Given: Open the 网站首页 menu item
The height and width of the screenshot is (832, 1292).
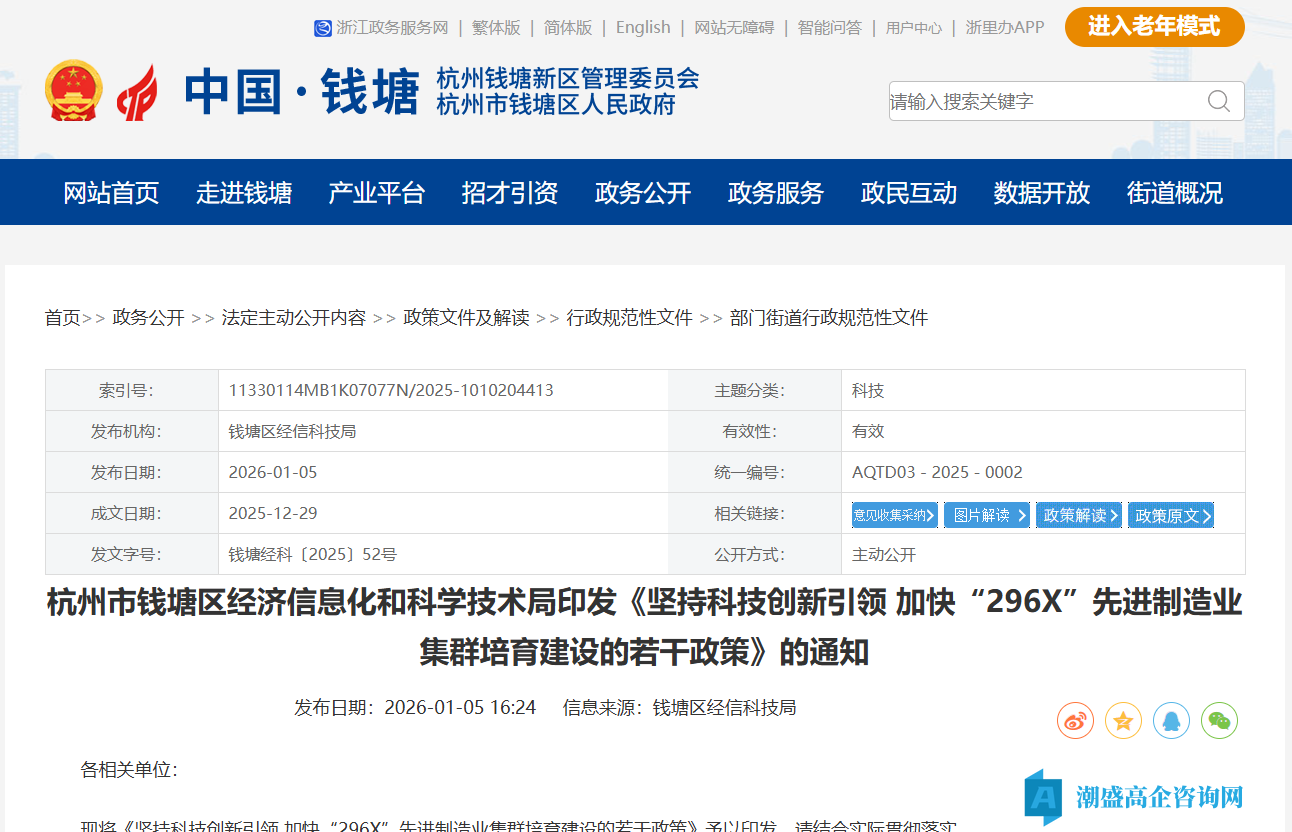Looking at the screenshot, I should [111, 192].
